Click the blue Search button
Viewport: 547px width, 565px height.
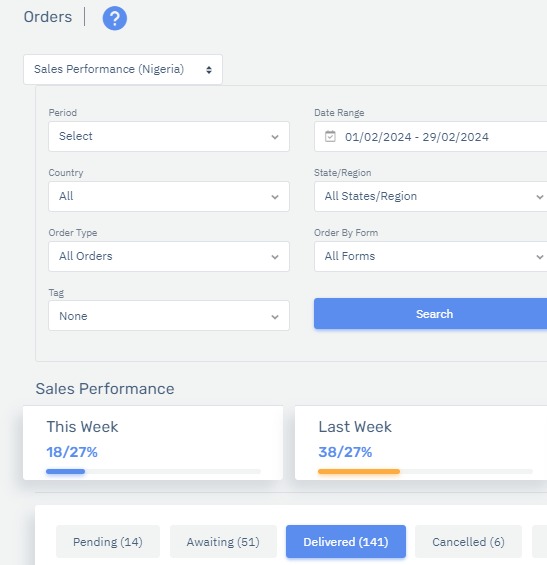431,313
